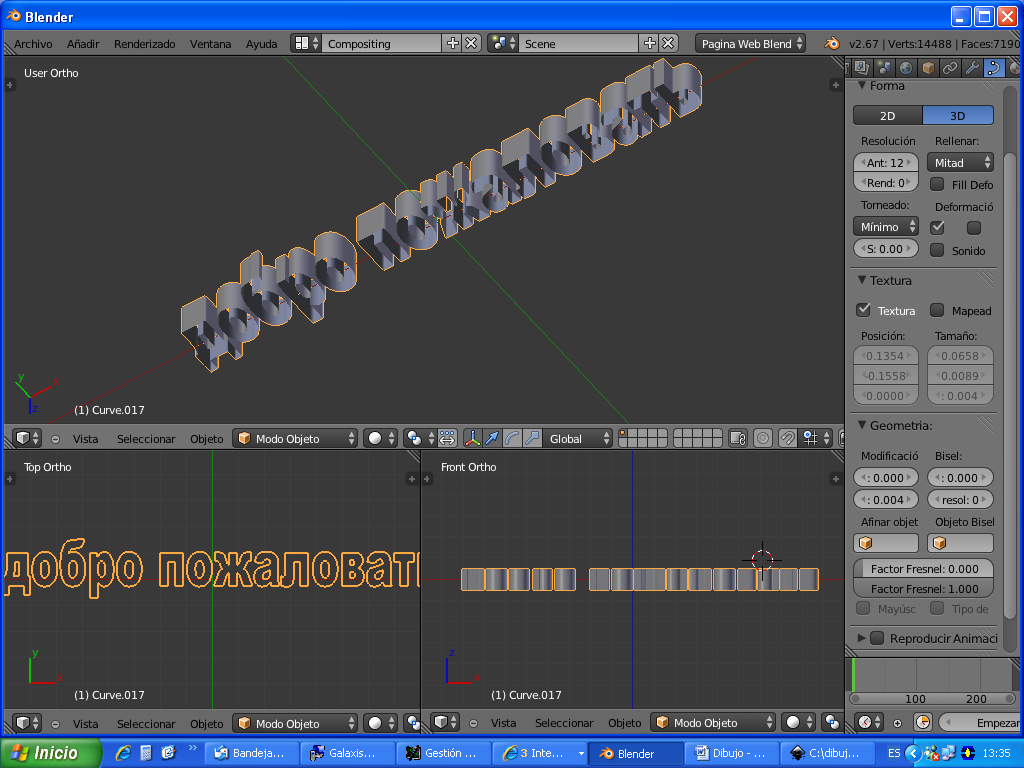Open the Torneado Mínimo dropdown

coord(886,227)
